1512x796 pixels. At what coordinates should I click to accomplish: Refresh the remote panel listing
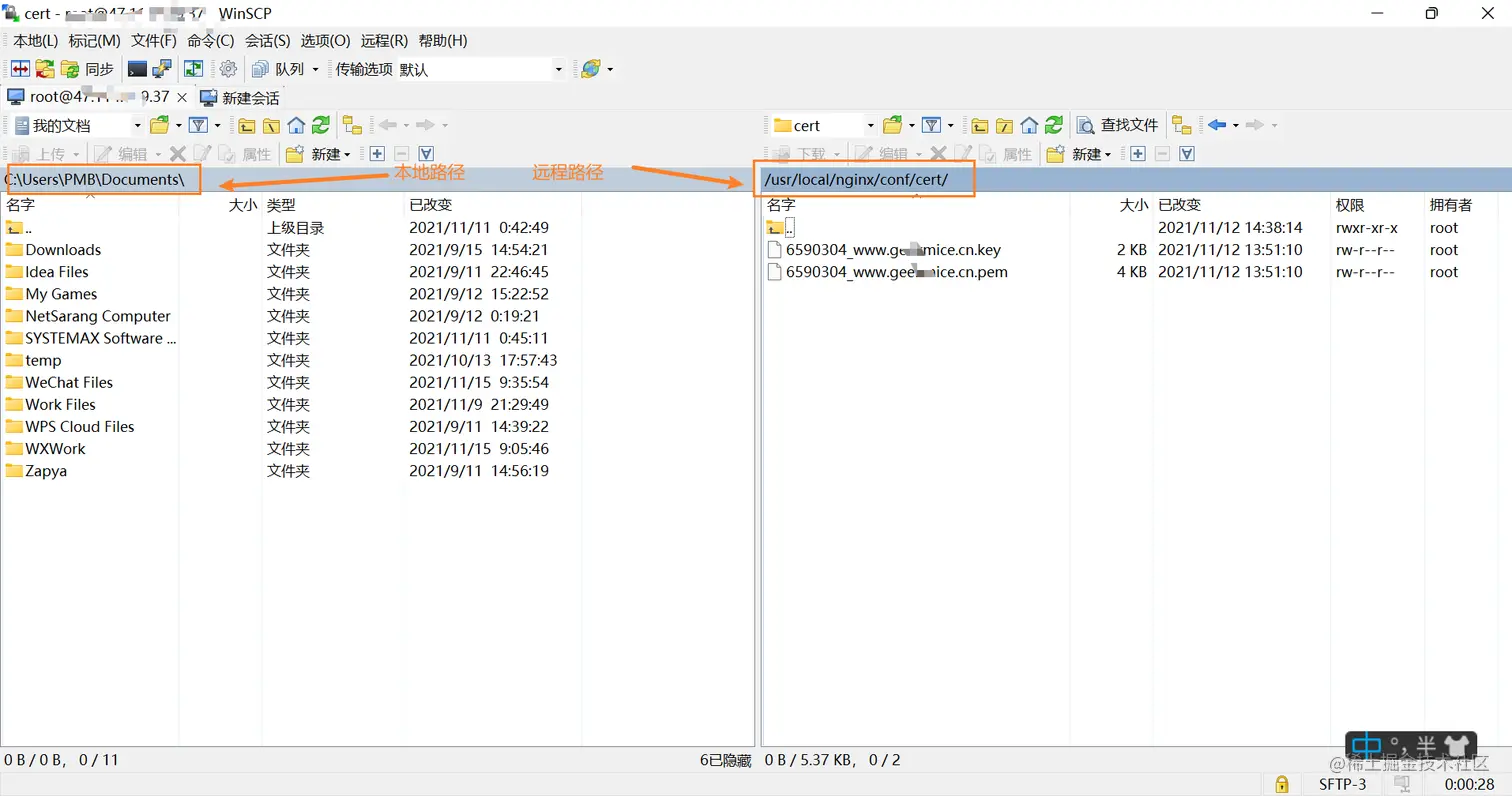[1054, 125]
